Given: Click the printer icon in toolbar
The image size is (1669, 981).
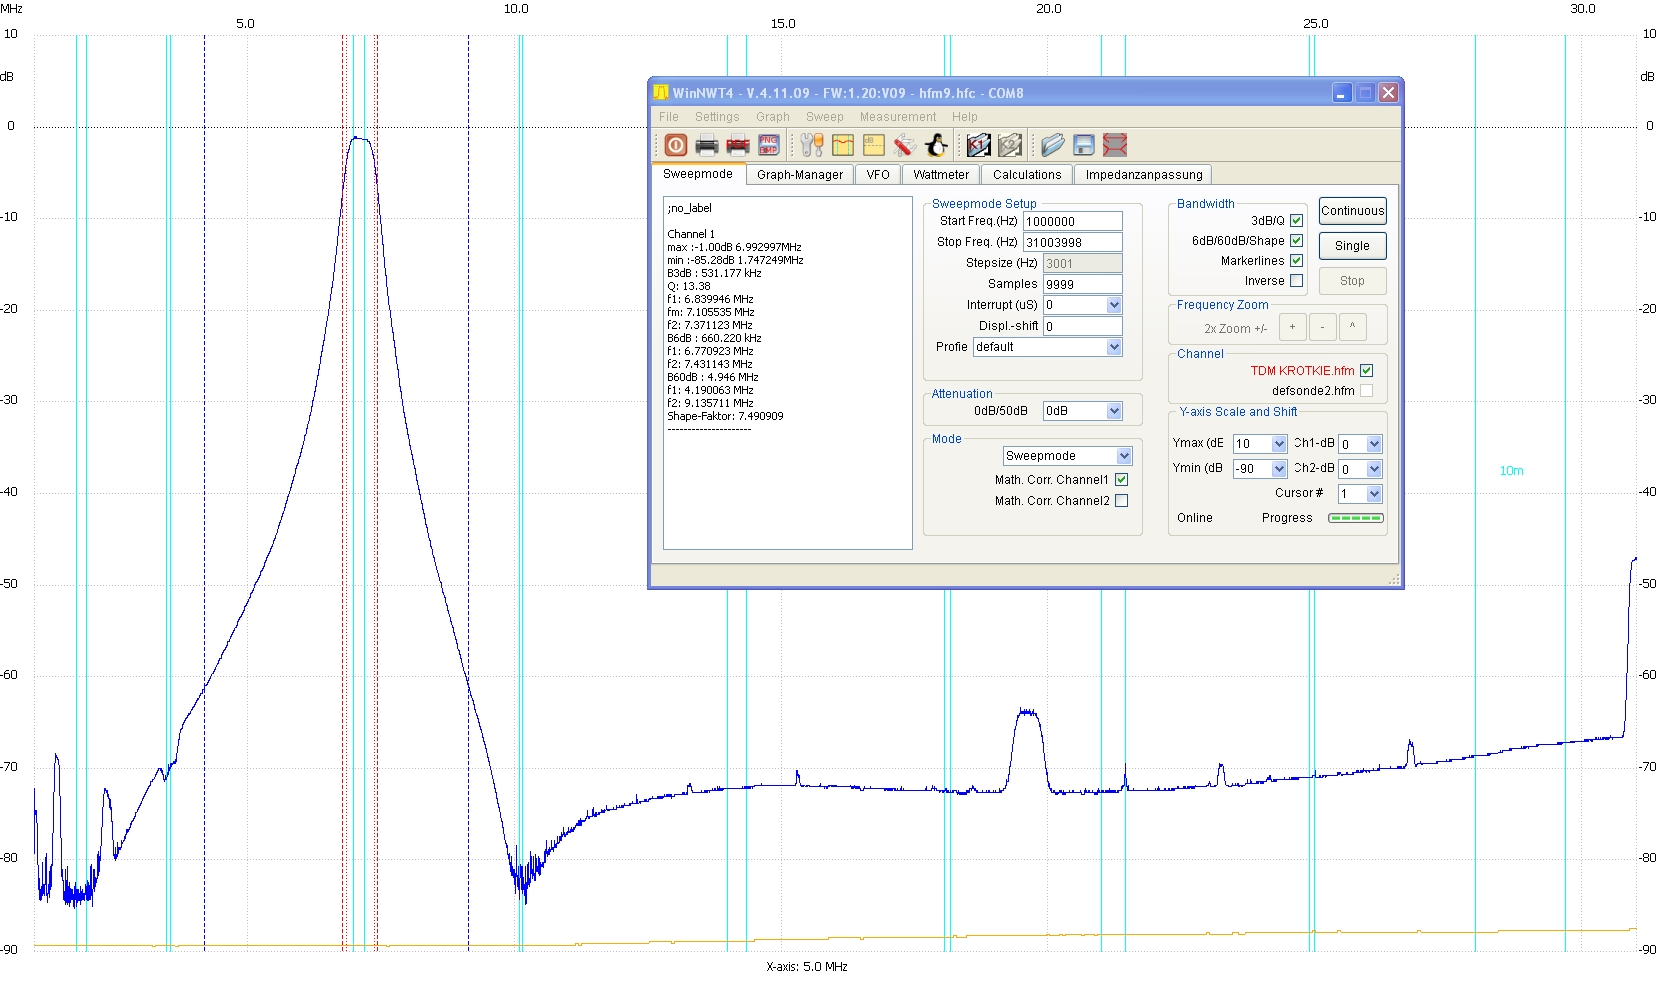Looking at the screenshot, I should (707, 146).
